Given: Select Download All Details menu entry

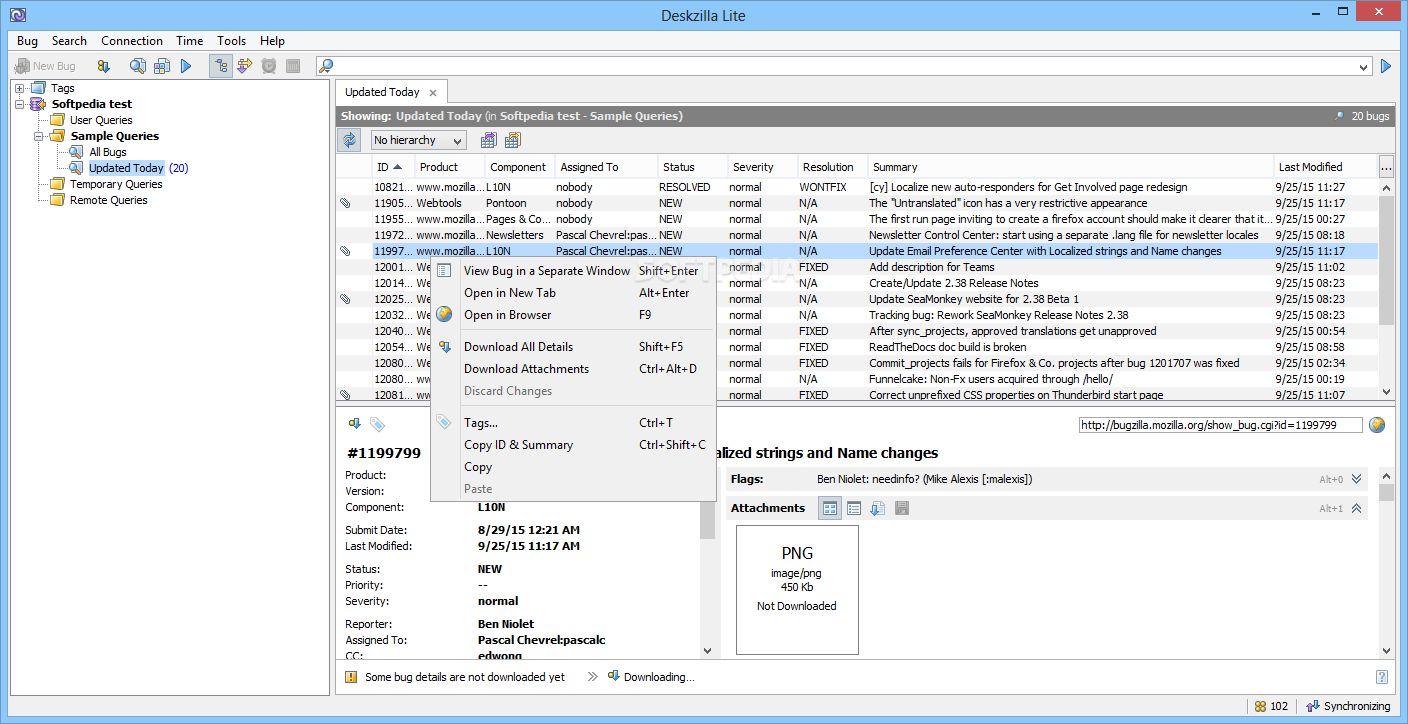Looking at the screenshot, I should click(x=518, y=347).
